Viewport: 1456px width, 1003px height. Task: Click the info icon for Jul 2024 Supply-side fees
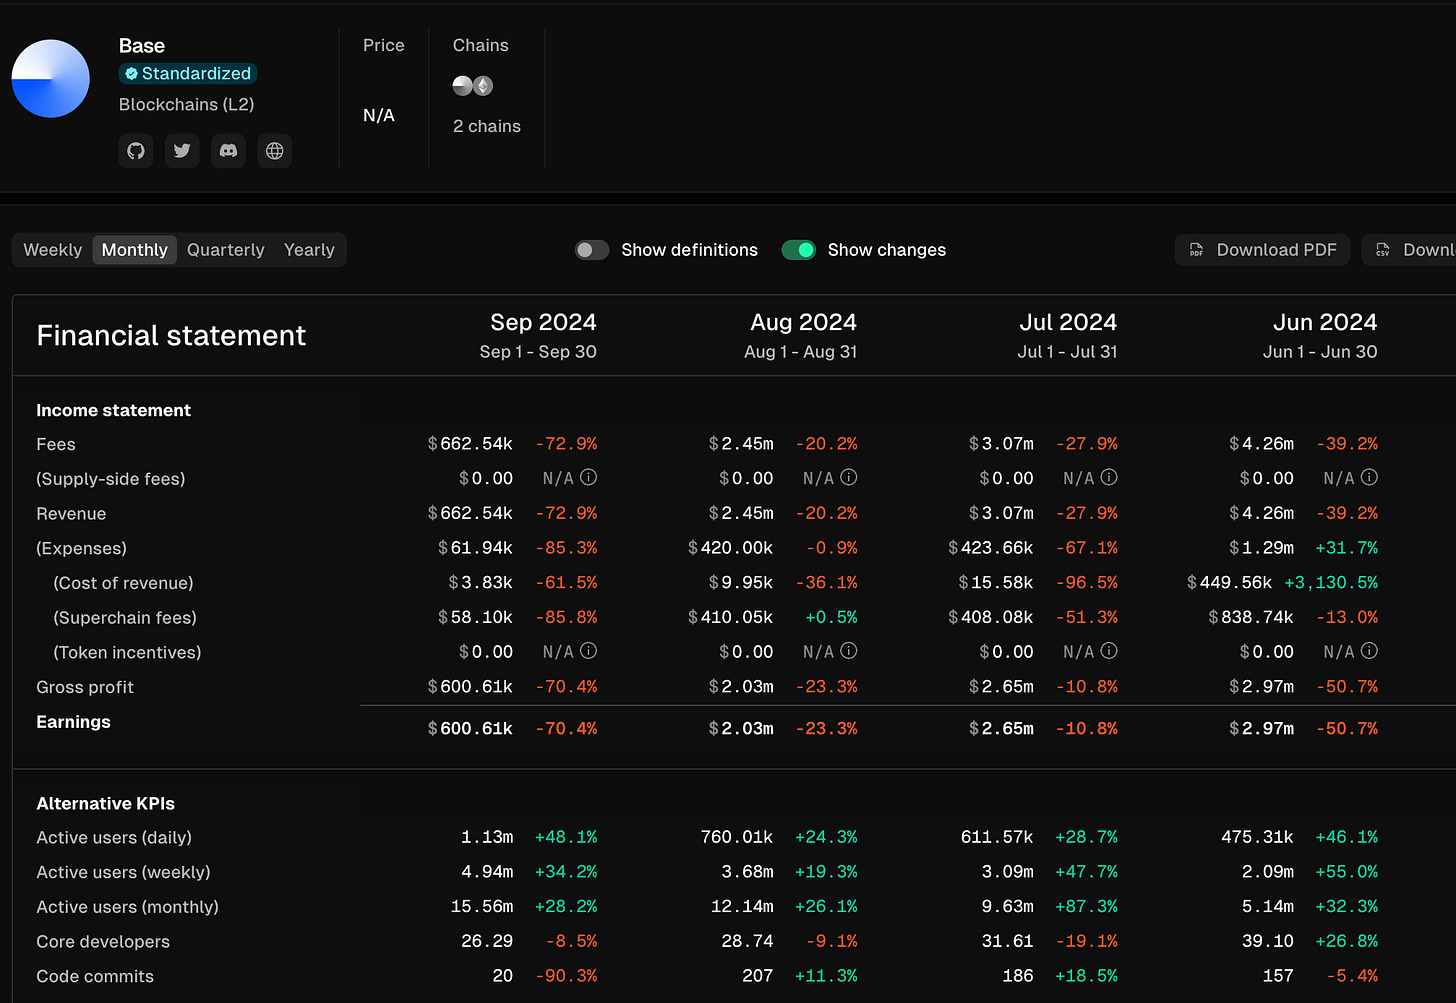tap(1109, 478)
